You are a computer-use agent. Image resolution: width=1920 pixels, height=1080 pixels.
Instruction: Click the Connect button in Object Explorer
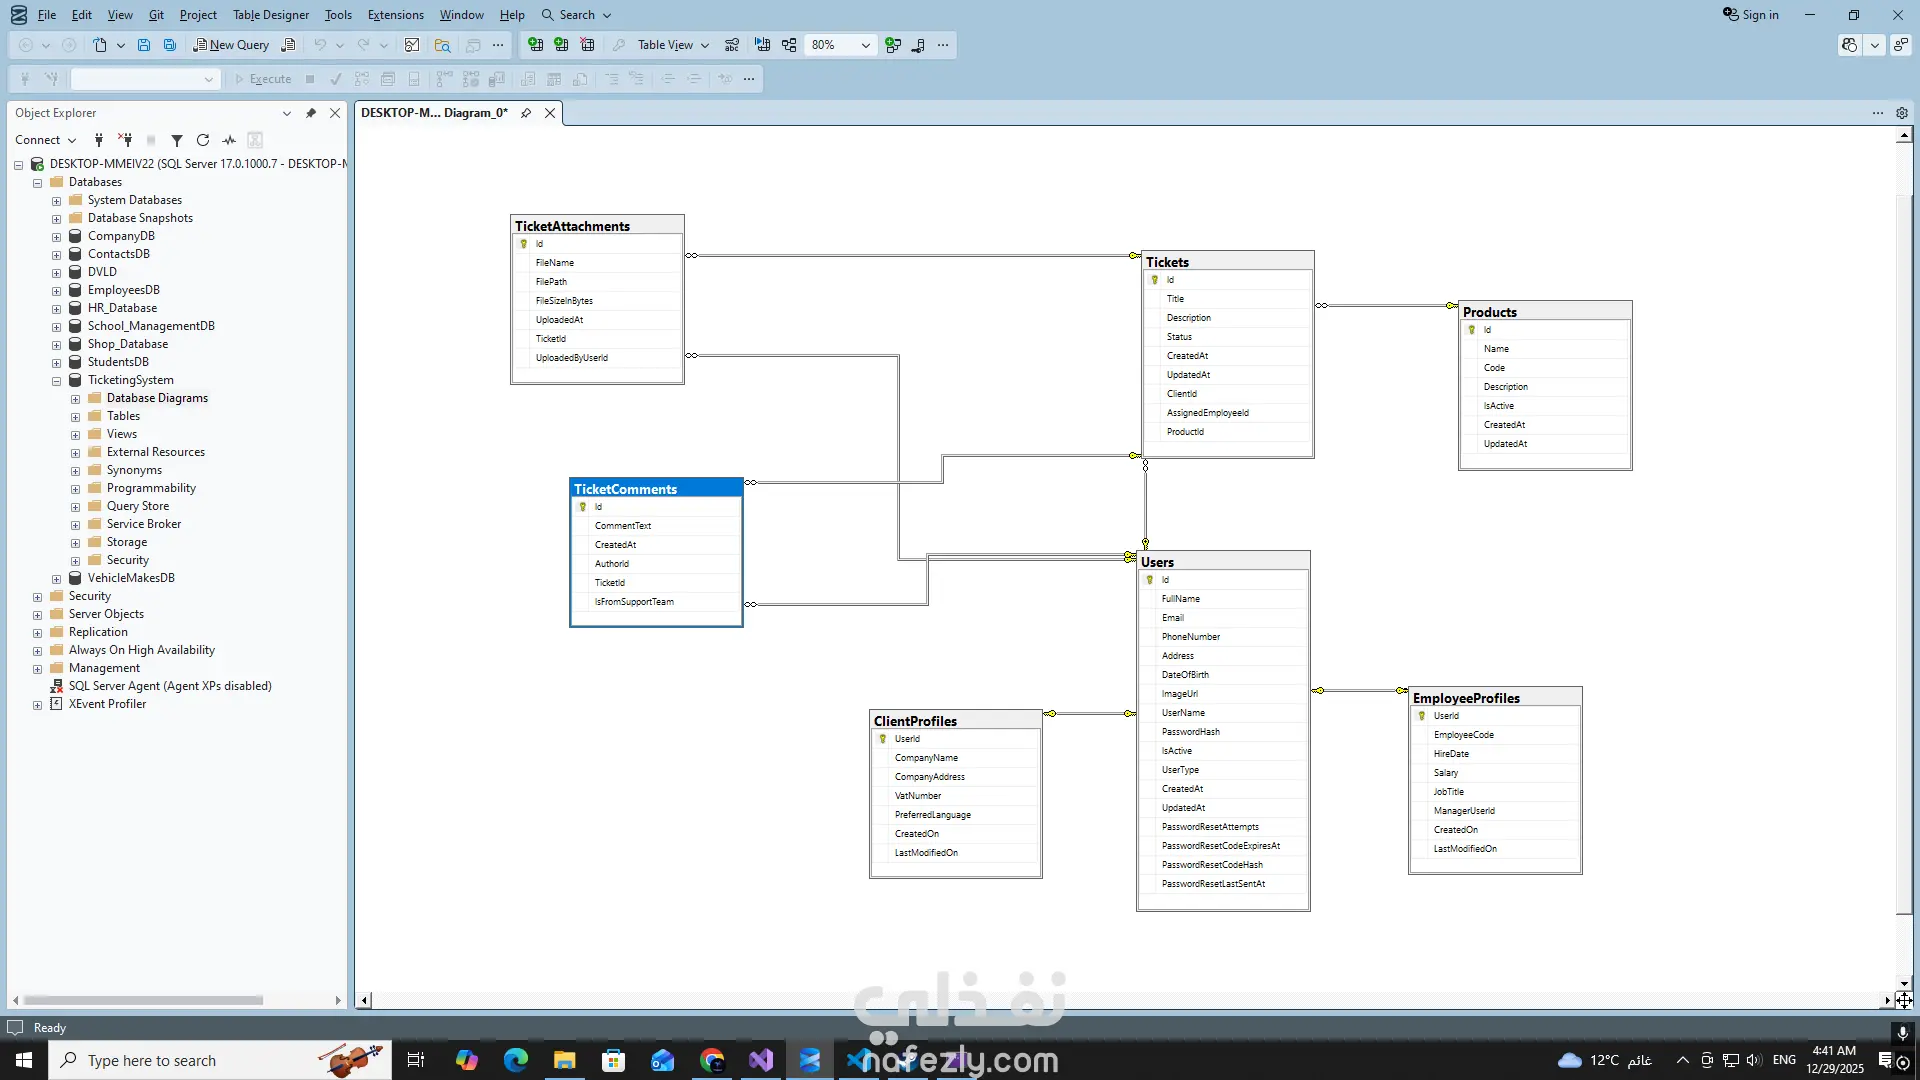[38, 140]
